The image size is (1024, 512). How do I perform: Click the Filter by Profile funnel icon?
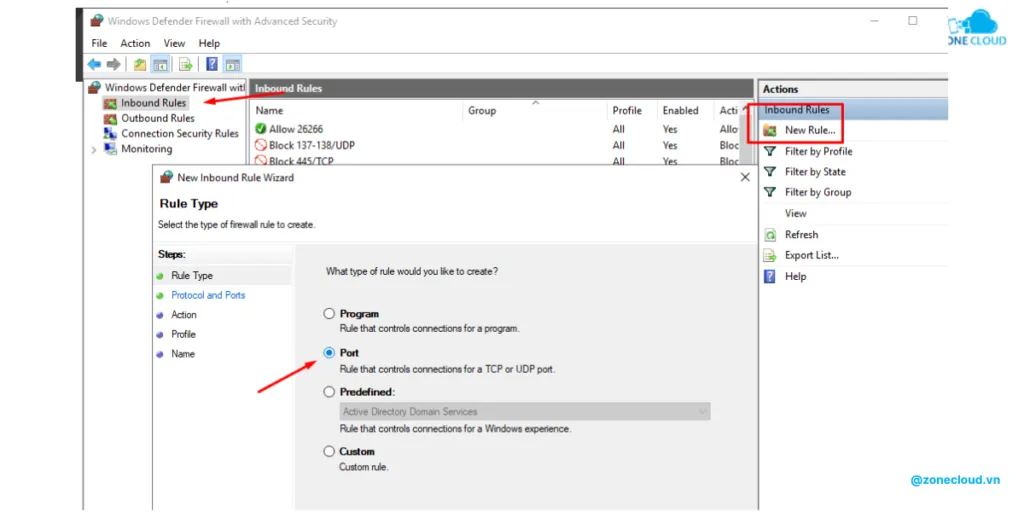click(771, 152)
